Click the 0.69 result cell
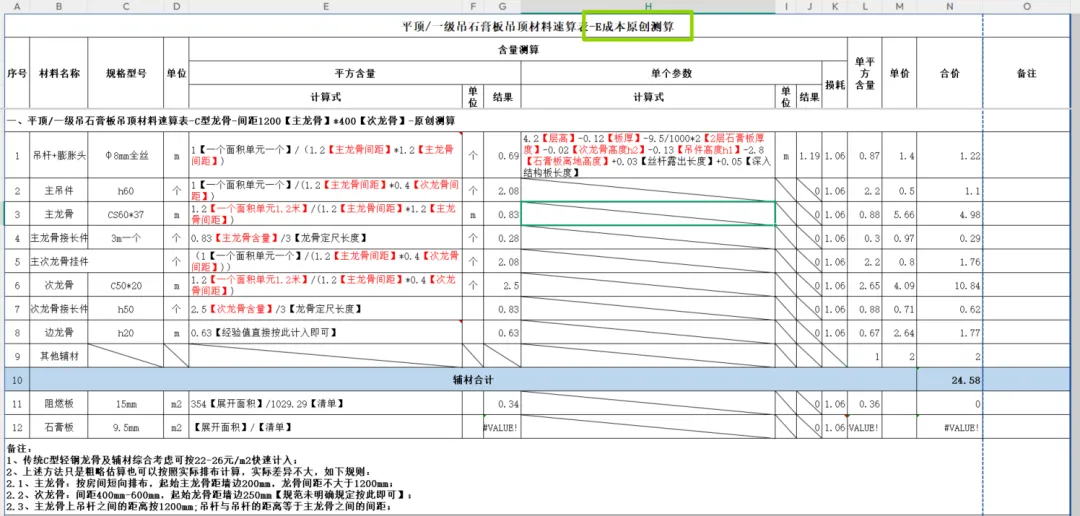This screenshot has width=1080, height=516. tap(502, 156)
